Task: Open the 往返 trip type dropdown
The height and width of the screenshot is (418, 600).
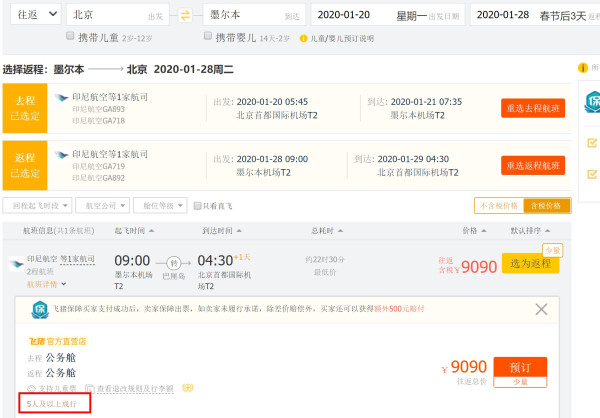Action: (36, 15)
